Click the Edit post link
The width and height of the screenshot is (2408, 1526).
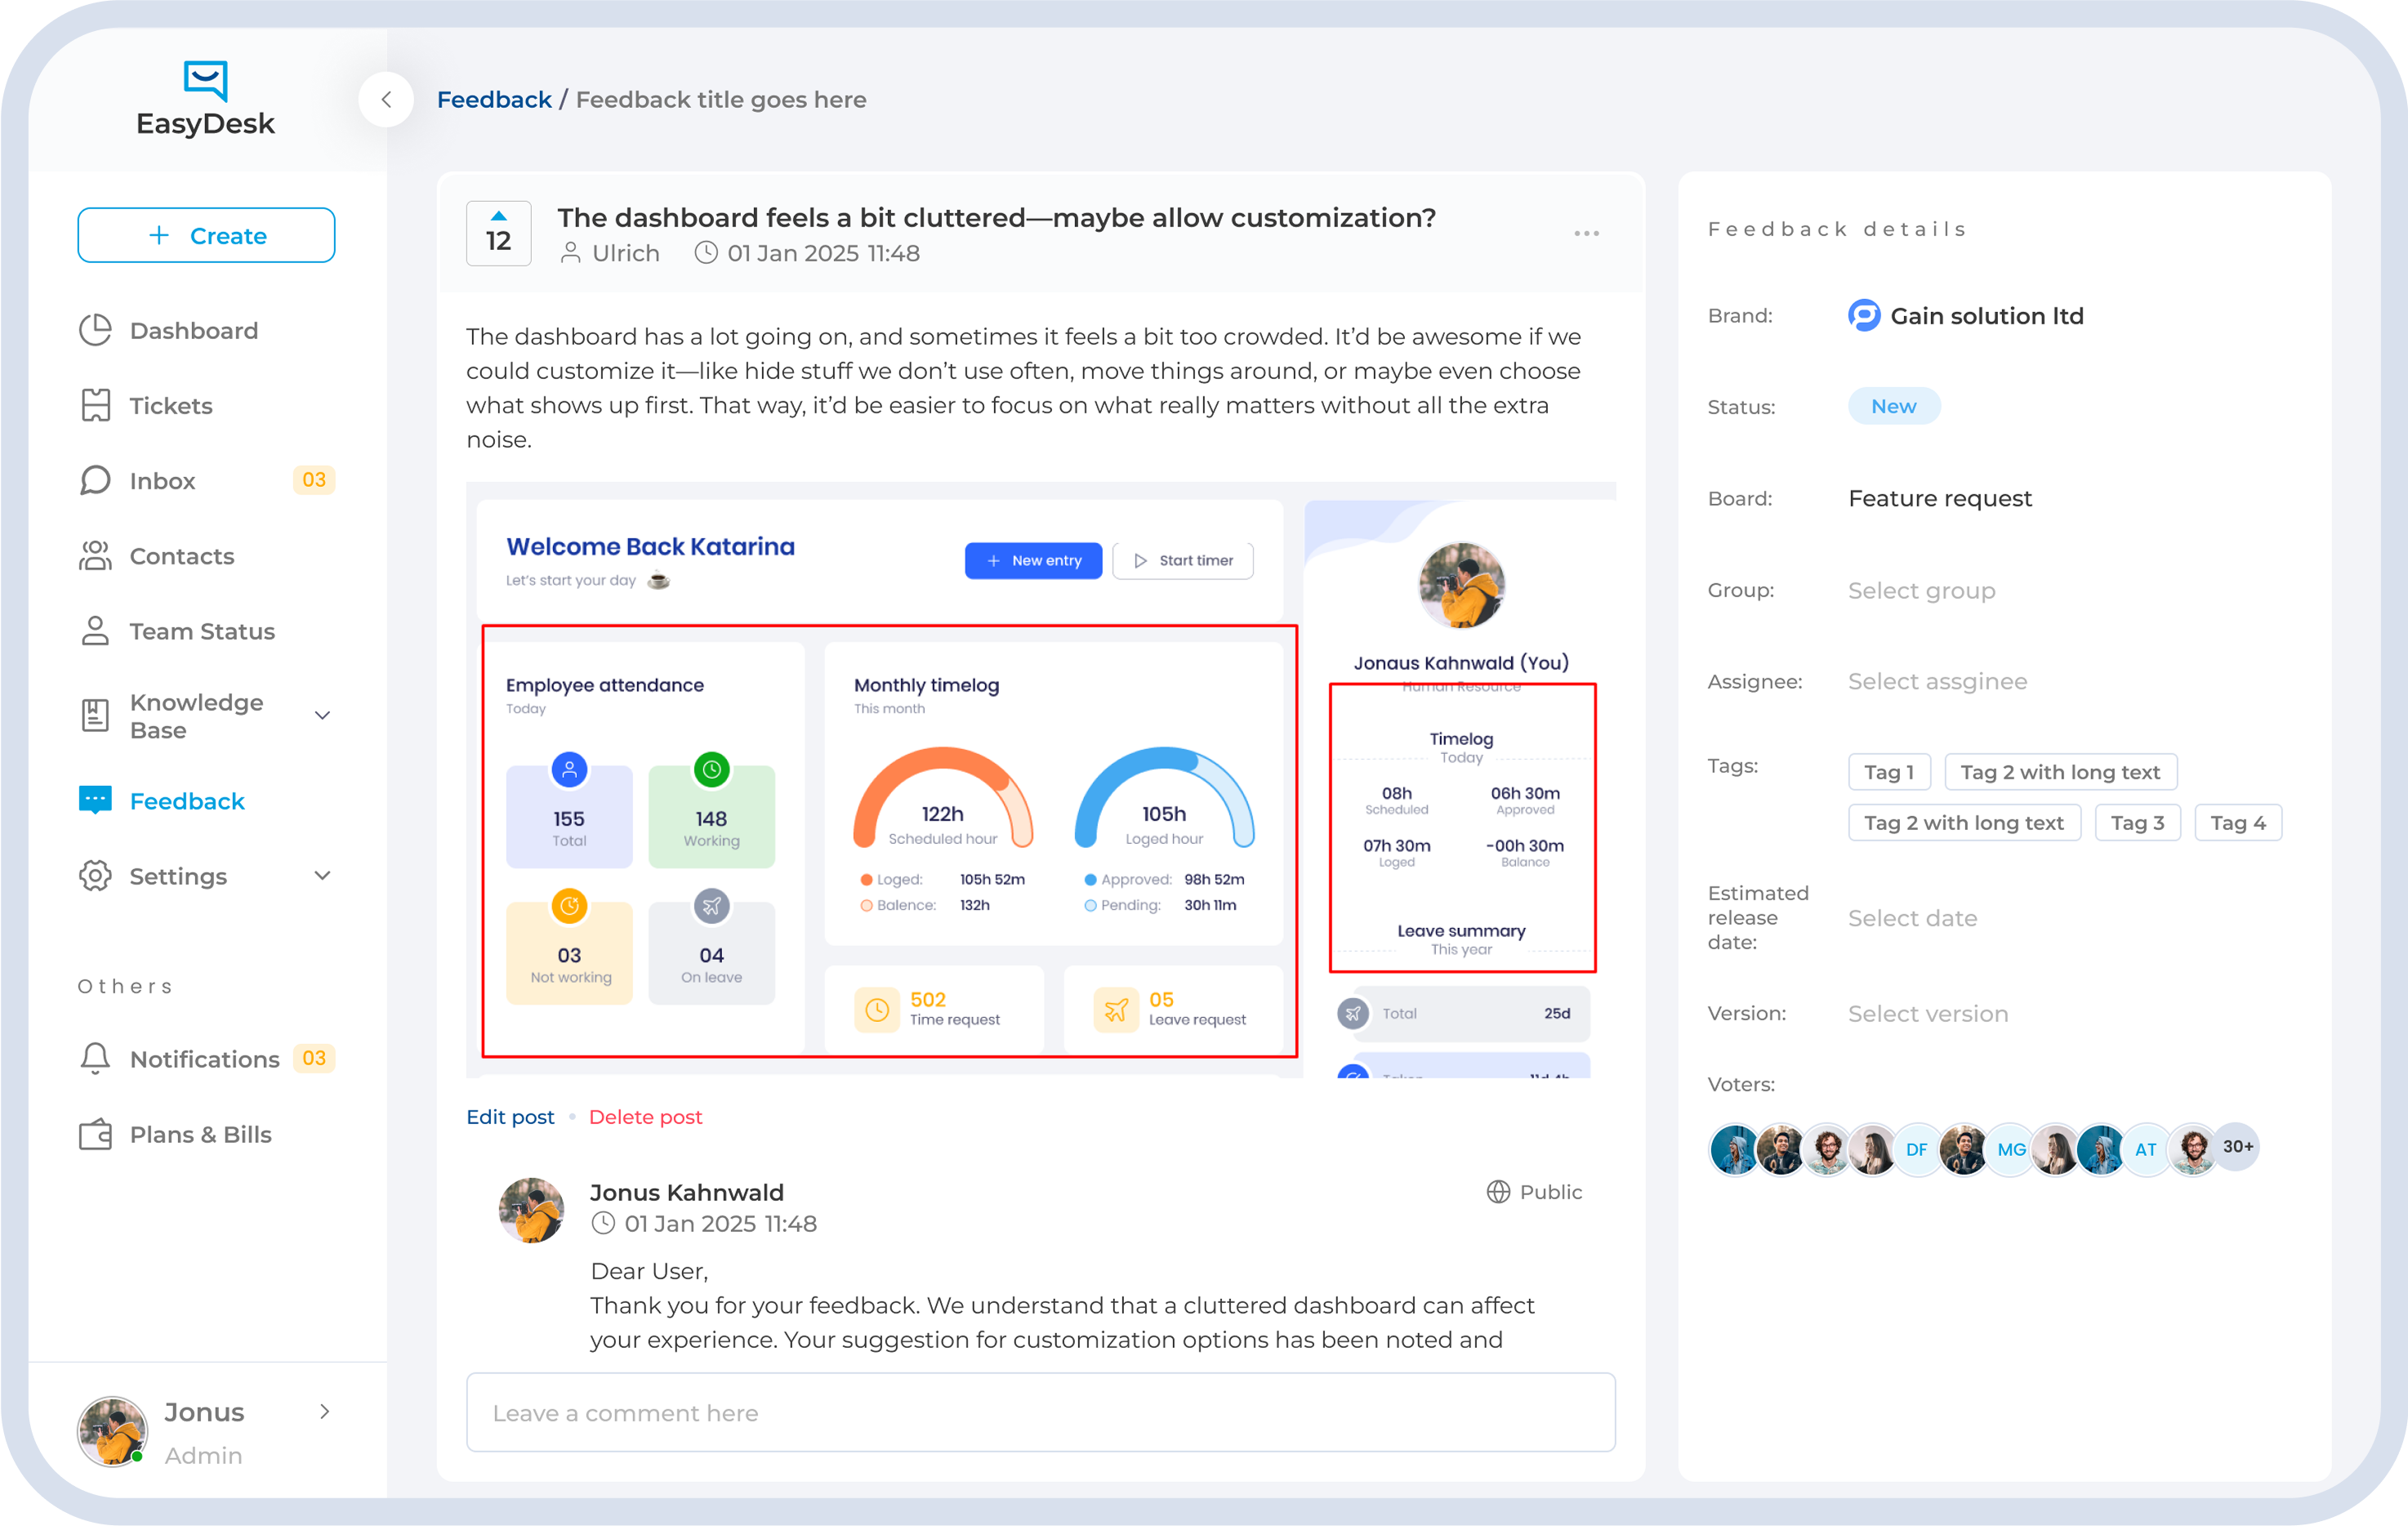[x=510, y=1117]
